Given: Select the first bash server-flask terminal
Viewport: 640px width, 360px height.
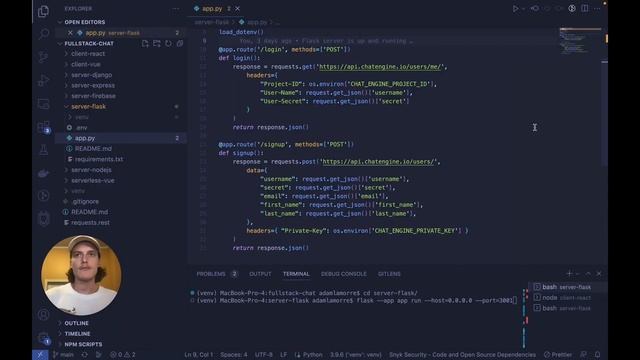Looking at the screenshot, I should pyautogui.click(x=568, y=287).
